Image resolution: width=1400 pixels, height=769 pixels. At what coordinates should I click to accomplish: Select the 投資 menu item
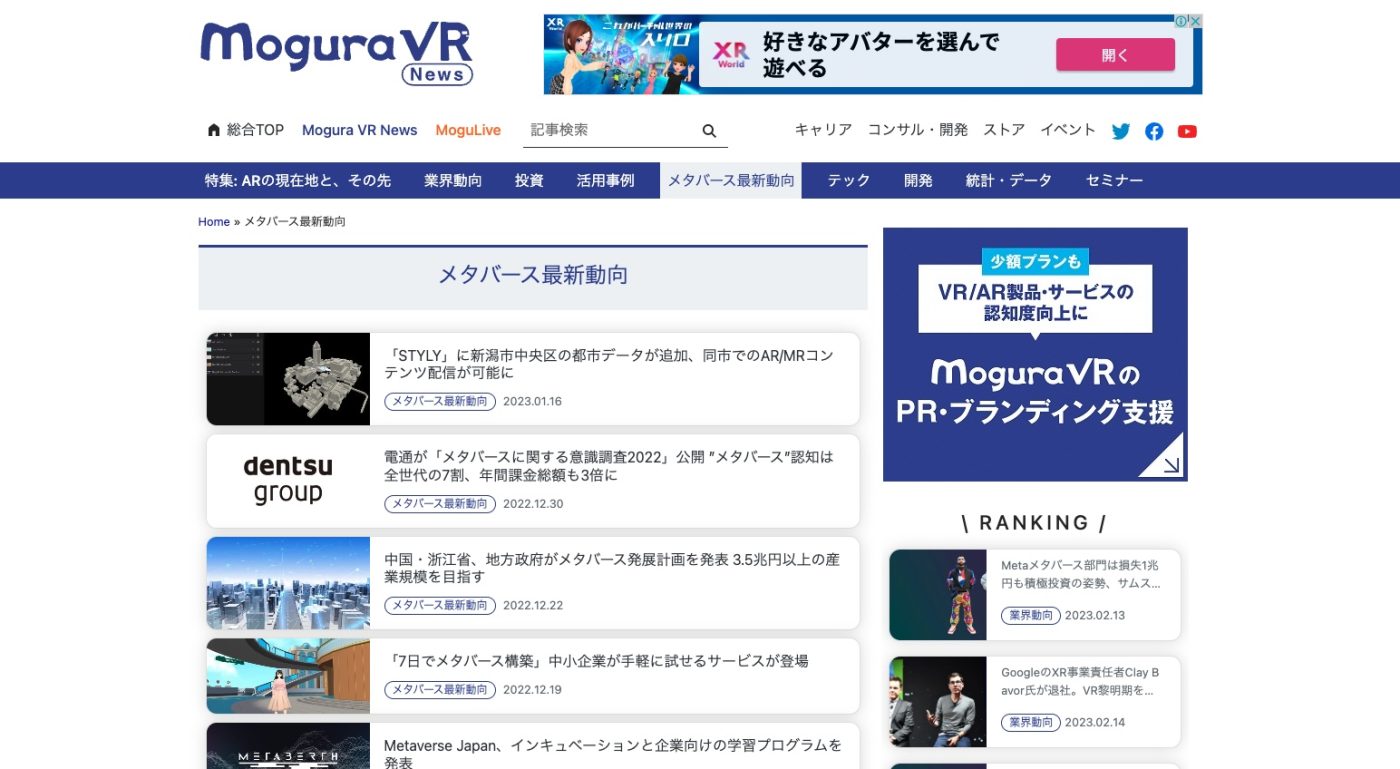[529, 181]
